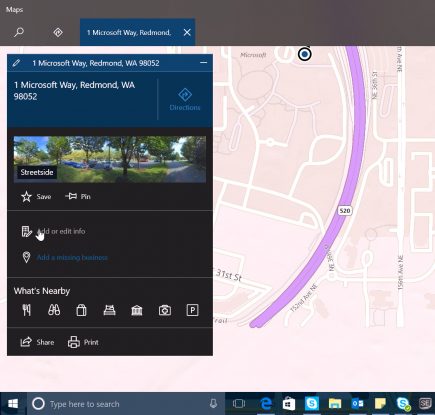
Task: Open Skype with green check badge
Action: pyautogui.click(x=403, y=404)
